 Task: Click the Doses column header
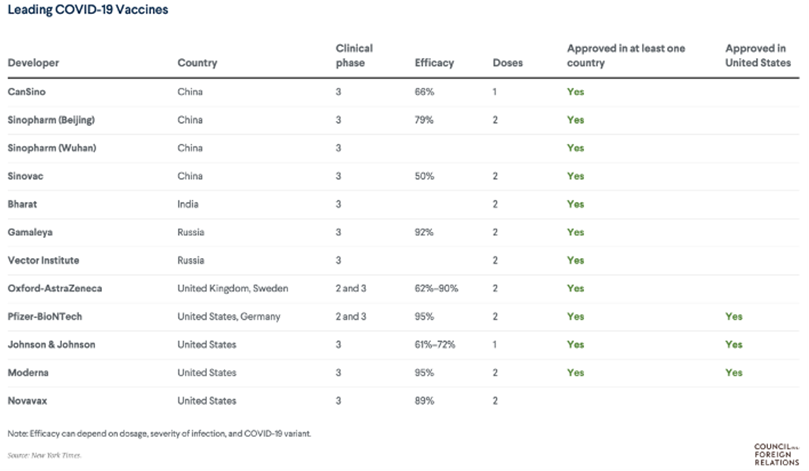point(507,63)
